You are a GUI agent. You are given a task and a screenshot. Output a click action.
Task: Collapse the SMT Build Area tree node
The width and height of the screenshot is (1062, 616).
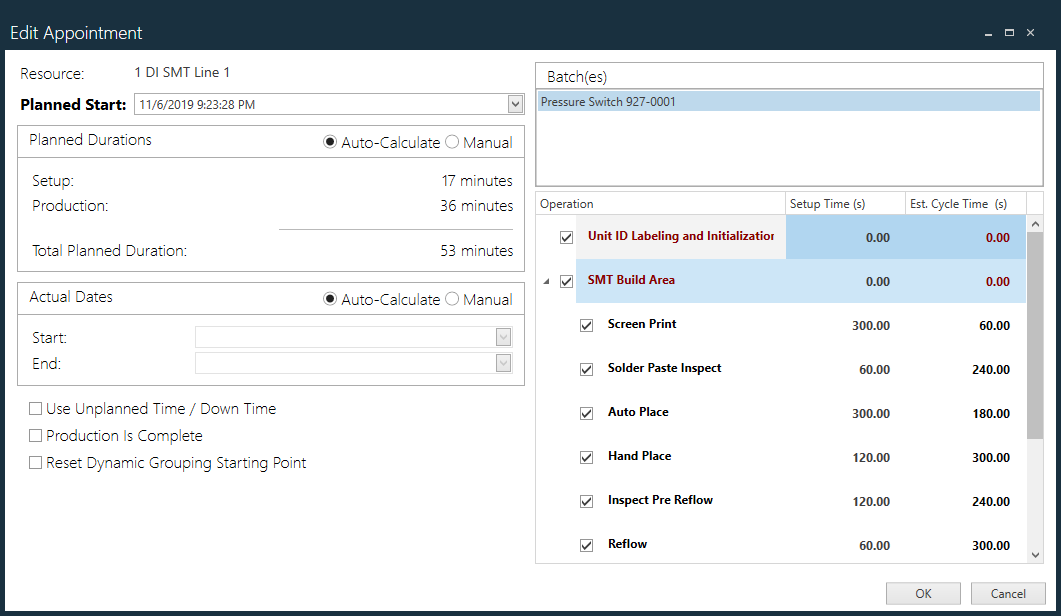pos(545,281)
